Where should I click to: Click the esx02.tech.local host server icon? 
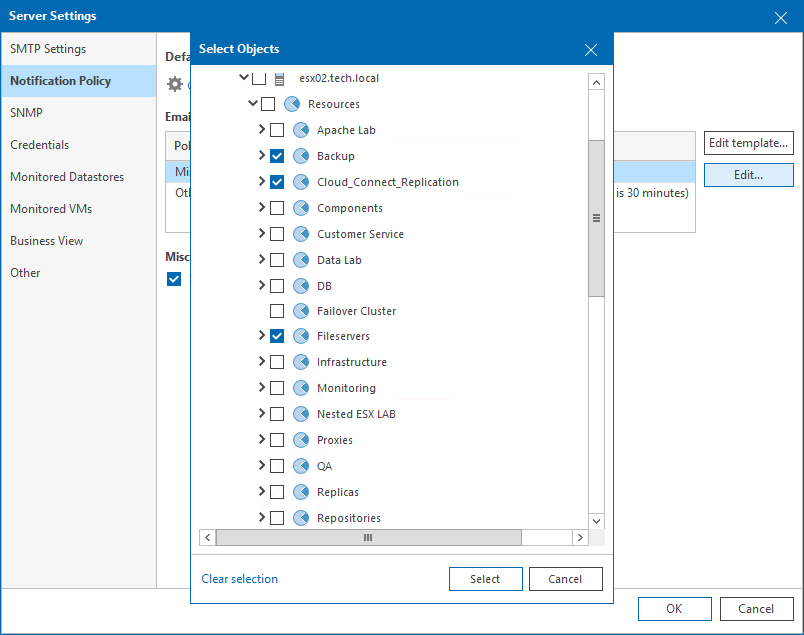click(279, 78)
